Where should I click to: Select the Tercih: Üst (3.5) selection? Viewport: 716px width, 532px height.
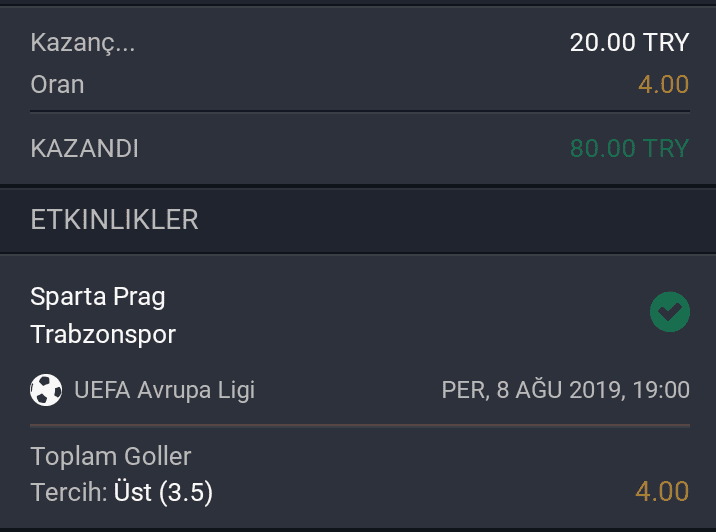(x=121, y=492)
